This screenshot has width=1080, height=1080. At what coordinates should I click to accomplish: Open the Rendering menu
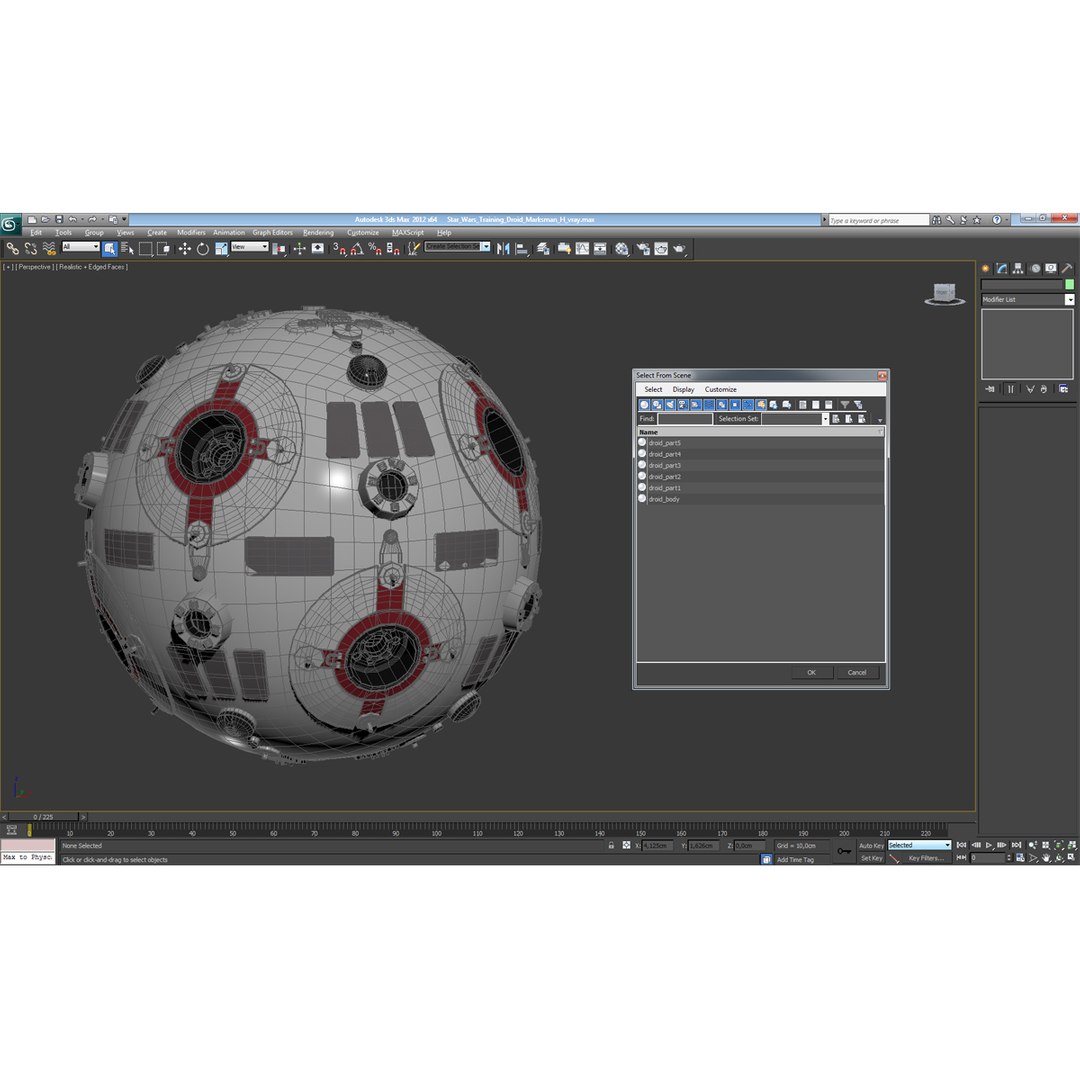[318, 233]
